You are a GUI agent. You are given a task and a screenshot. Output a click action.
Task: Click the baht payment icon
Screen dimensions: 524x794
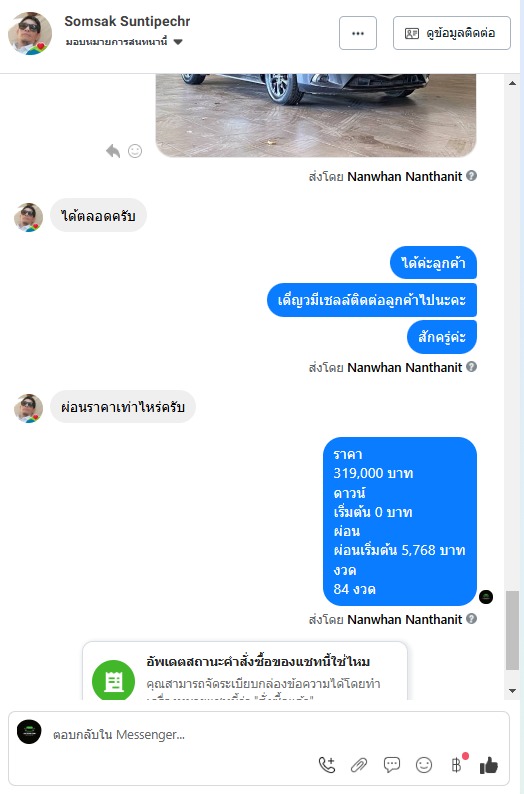click(456, 764)
